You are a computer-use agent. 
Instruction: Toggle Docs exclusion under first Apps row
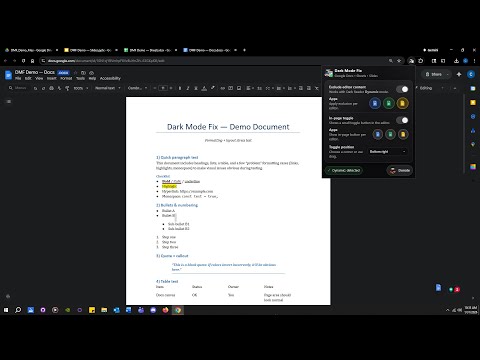click(375, 103)
